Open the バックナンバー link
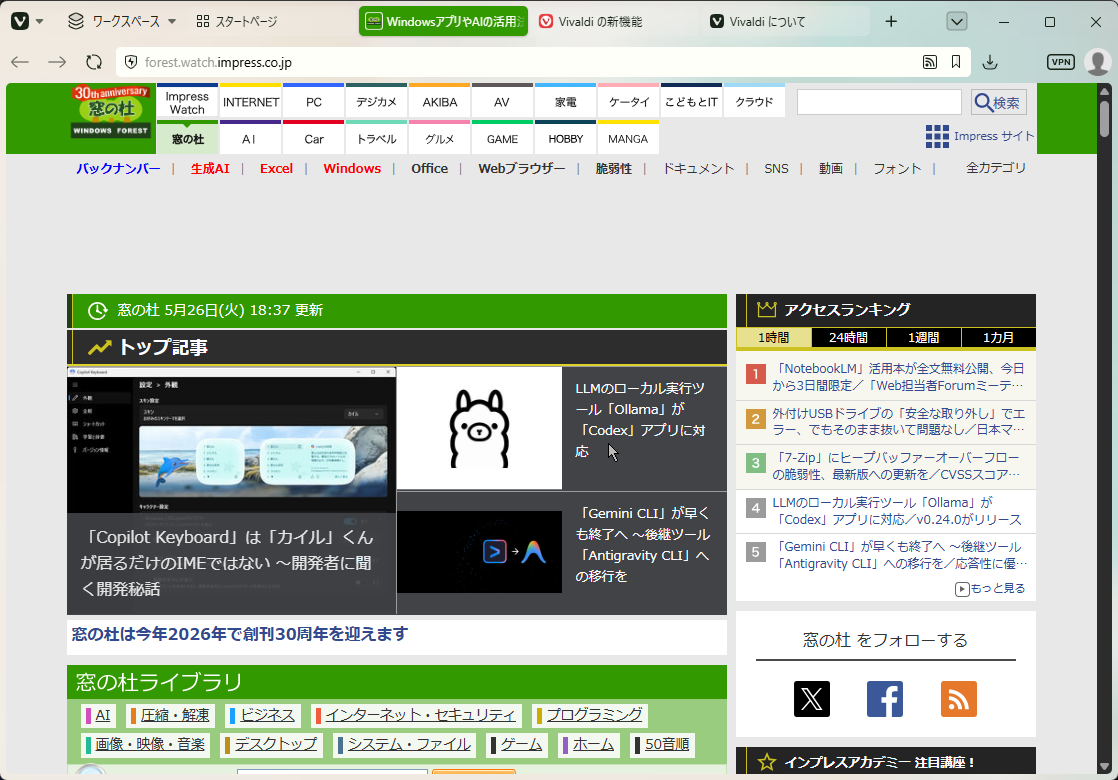 [118, 168]
